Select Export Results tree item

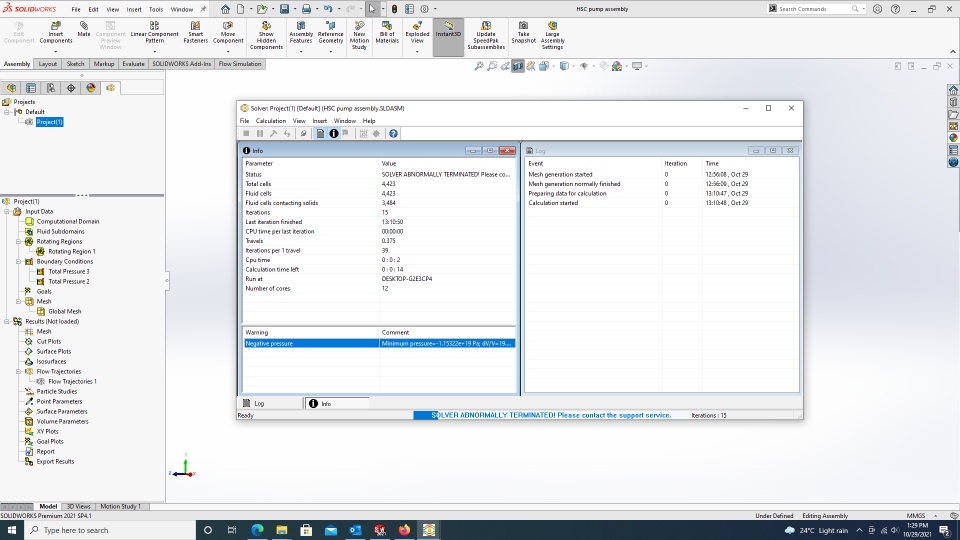point(55,462)
